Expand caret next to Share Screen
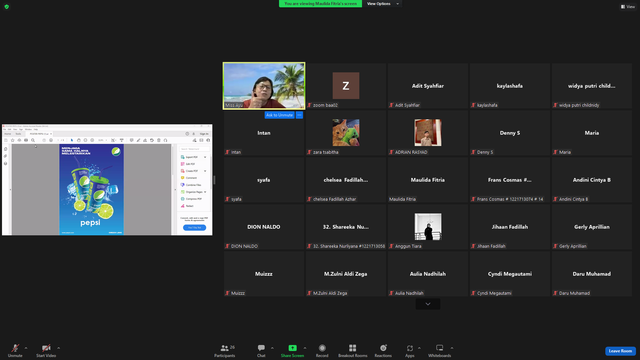640x360 pixels. pos(305,348)
